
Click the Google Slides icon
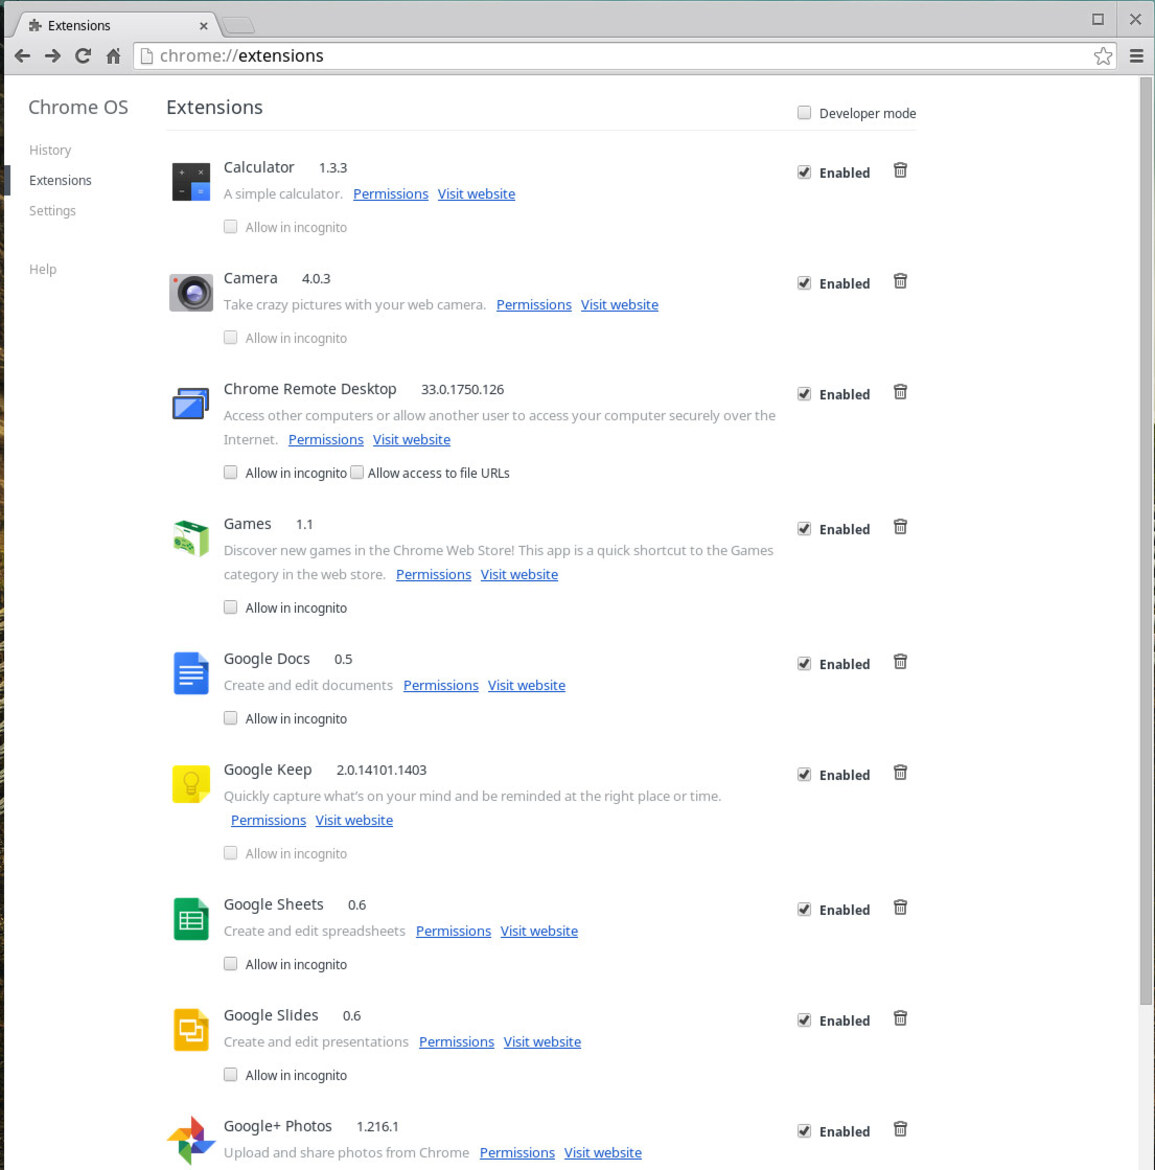tap(191, 1030)
